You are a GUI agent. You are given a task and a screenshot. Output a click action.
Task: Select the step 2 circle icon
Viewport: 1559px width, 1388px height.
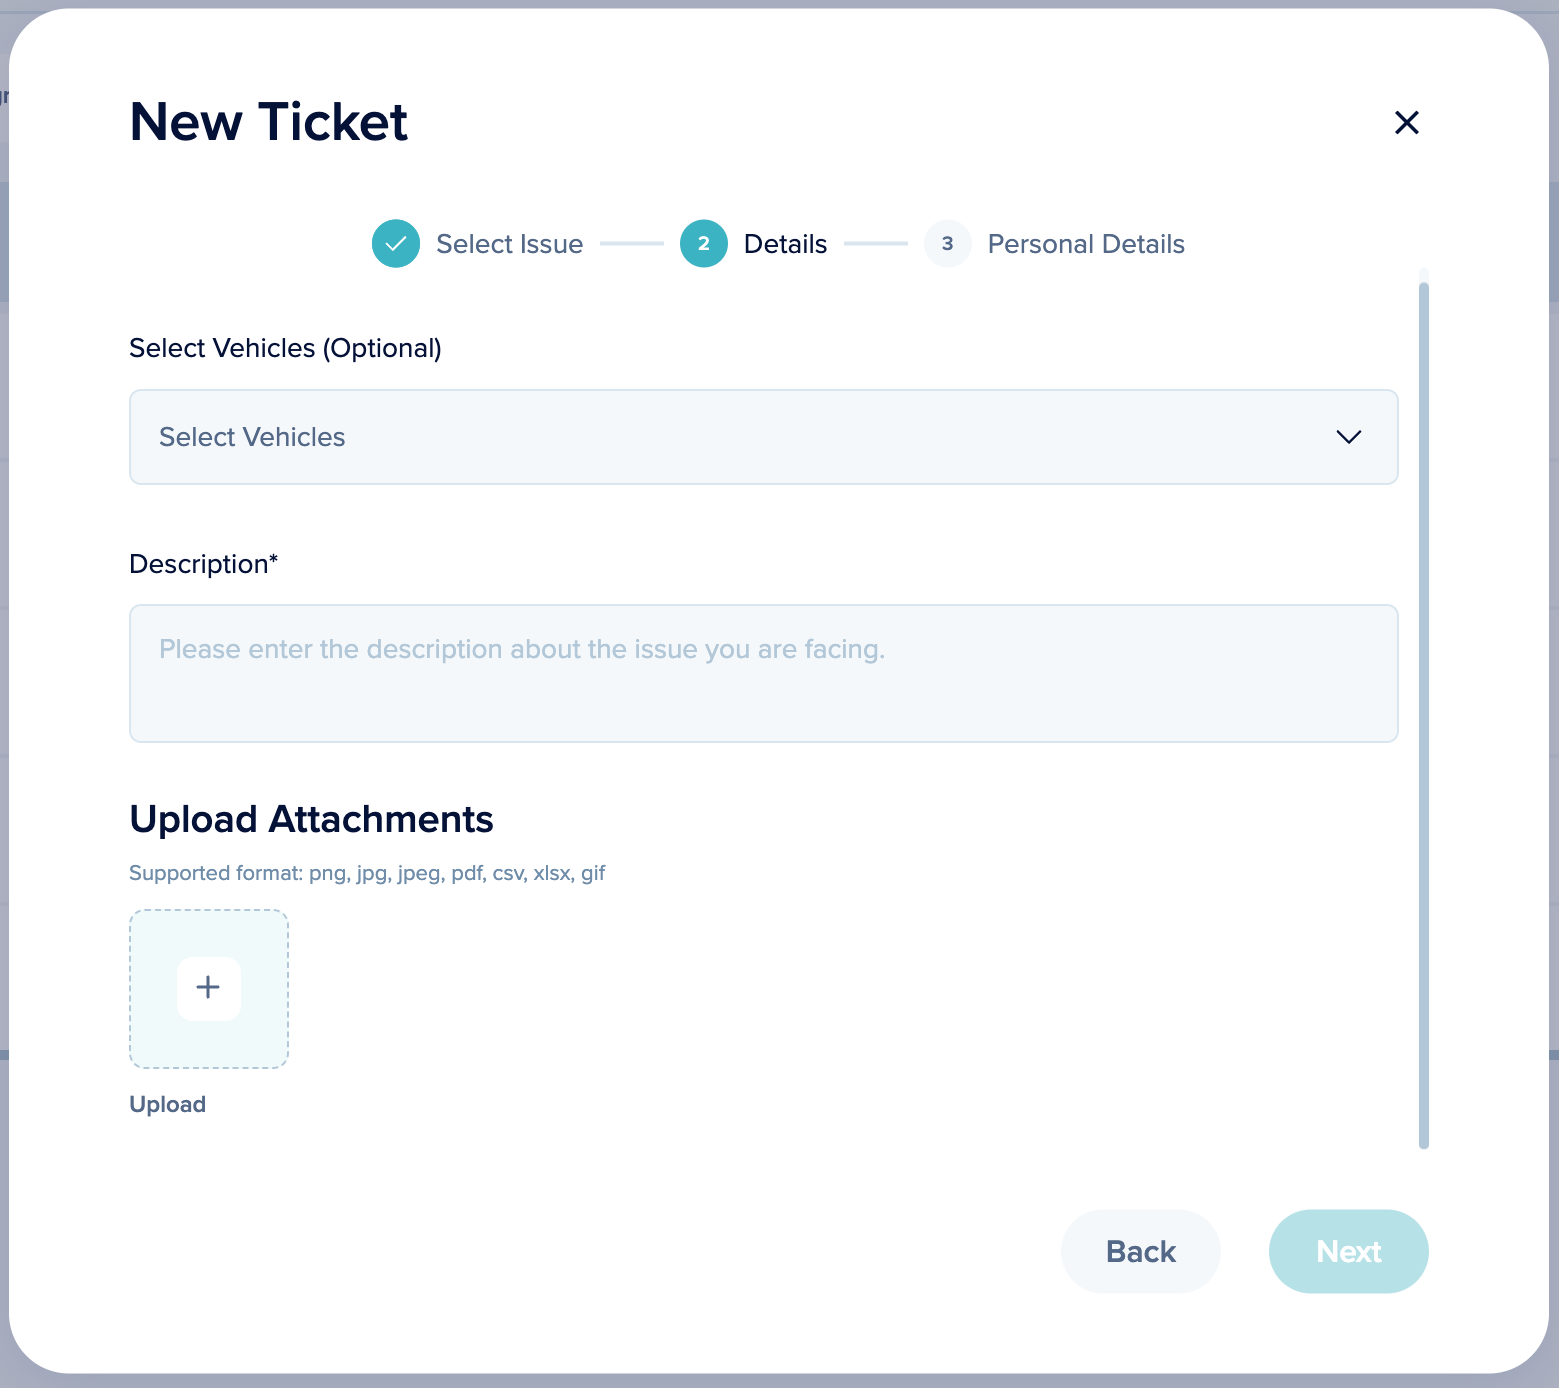(x=704, y=244)
